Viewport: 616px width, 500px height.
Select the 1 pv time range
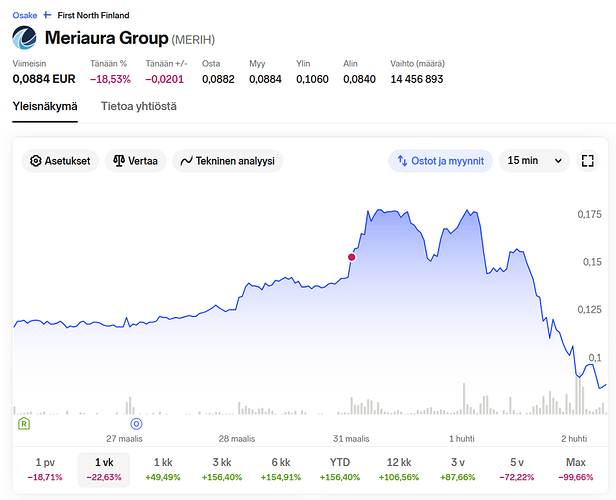(45, 469)
